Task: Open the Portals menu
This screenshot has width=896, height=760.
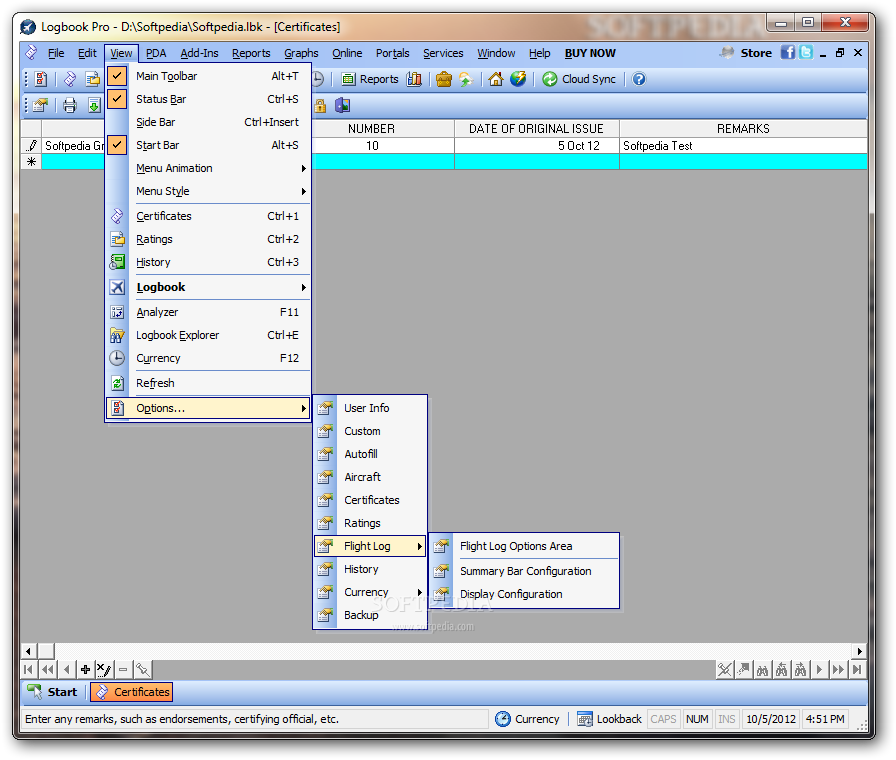Action: [x=393, y=53]
